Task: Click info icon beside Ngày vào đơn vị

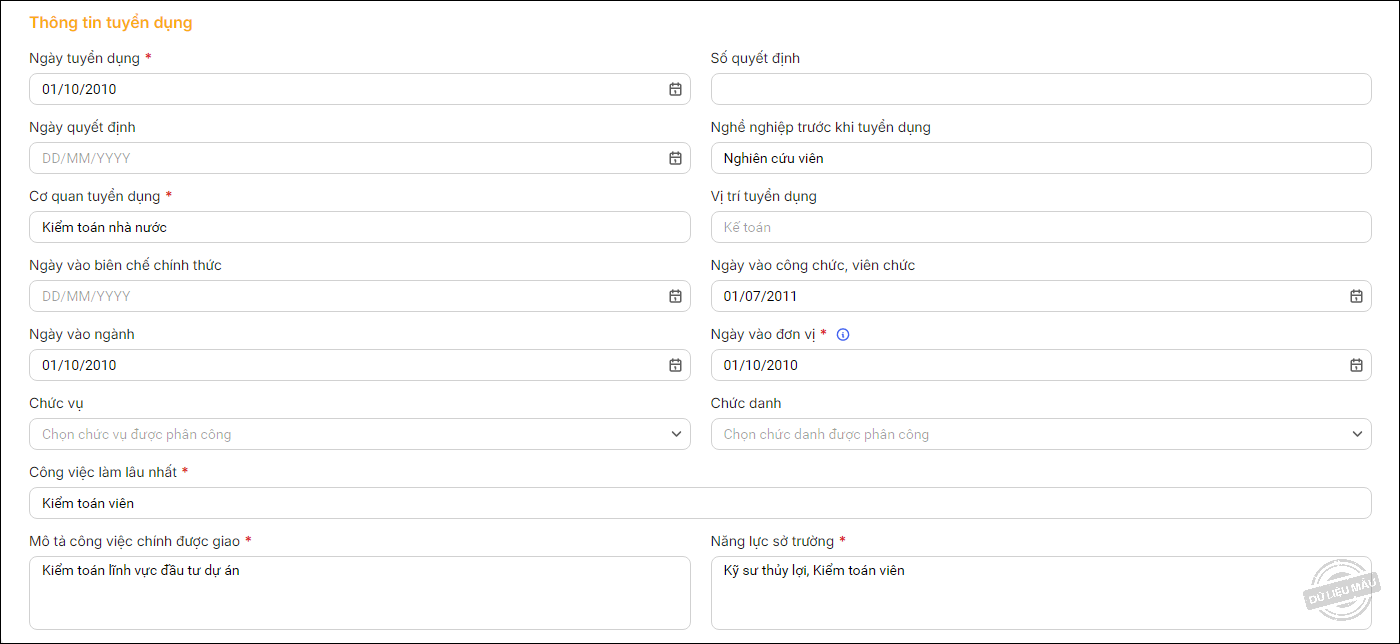Action: tap(843, 335)
